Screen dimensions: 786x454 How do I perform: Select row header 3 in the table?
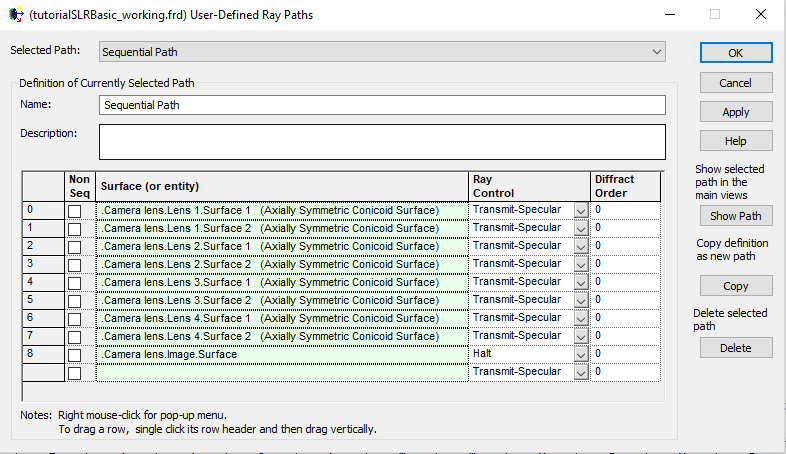point(43,264)
